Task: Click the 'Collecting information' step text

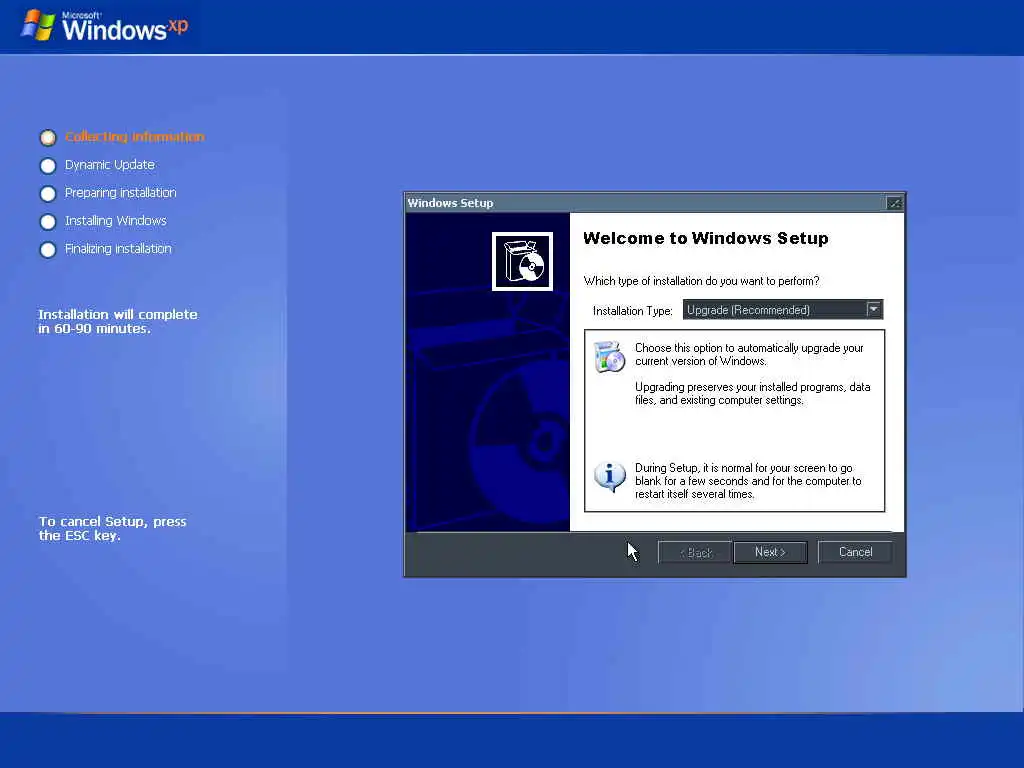Action: [x=135, y=136]
